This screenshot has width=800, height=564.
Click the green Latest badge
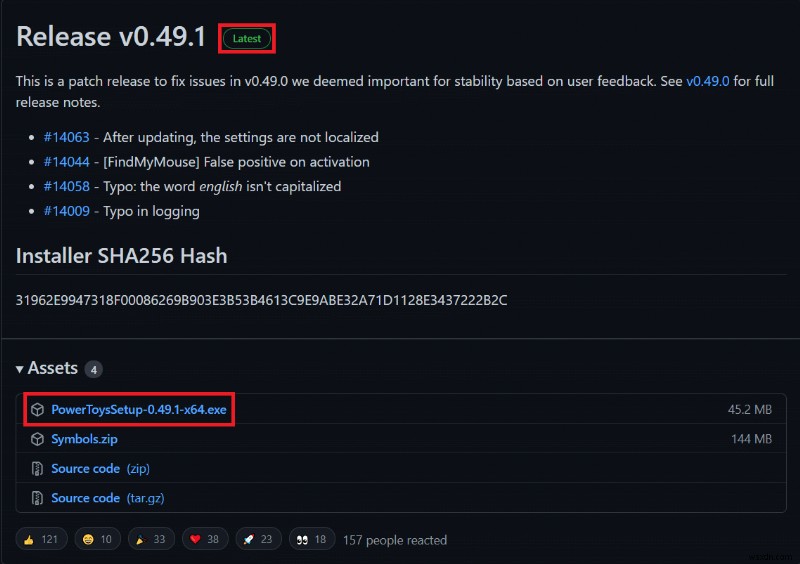coord(247,38)
